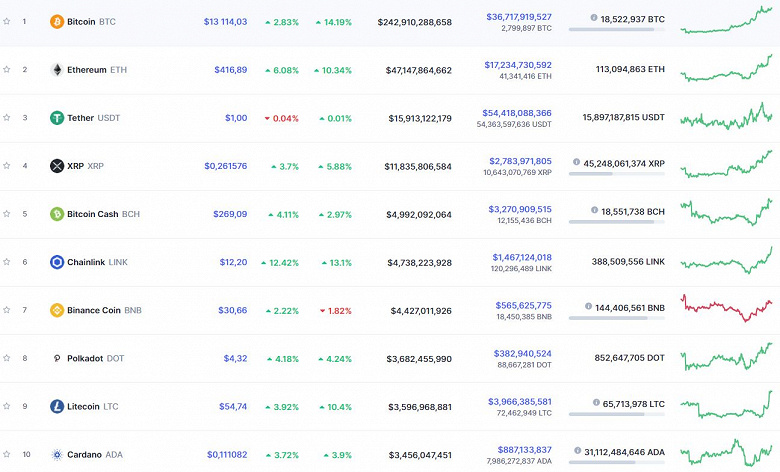Click the info icon beside XRP supply
This screenshot has width=780, height=472.
(x=577, y=162)
